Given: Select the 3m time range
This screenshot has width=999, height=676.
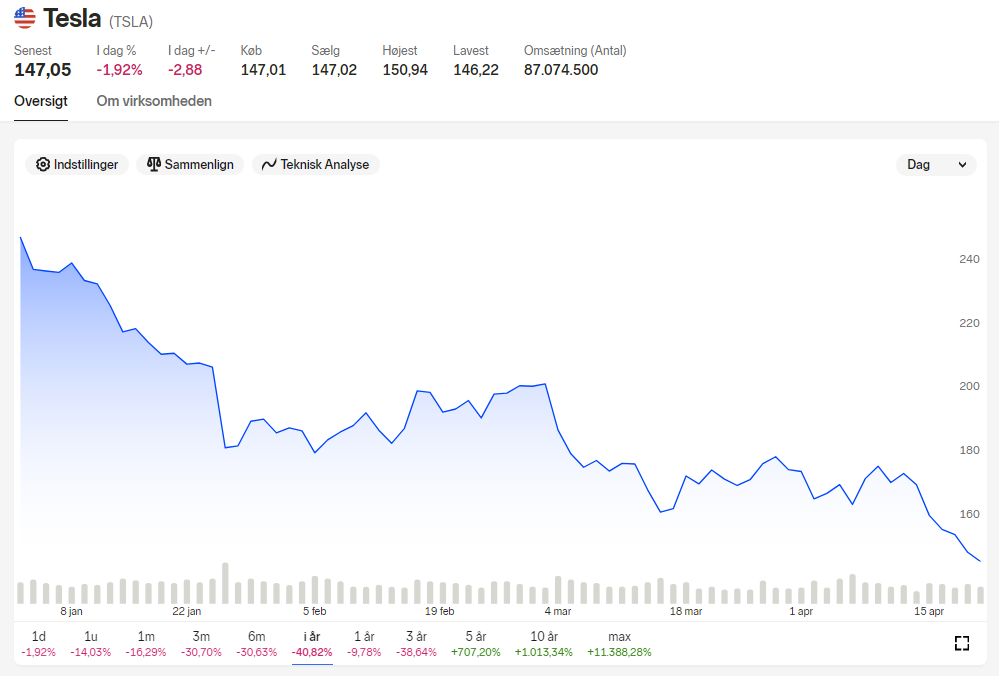Looking at the screenshot, I should pyautogui.click(x=201, y=644).
